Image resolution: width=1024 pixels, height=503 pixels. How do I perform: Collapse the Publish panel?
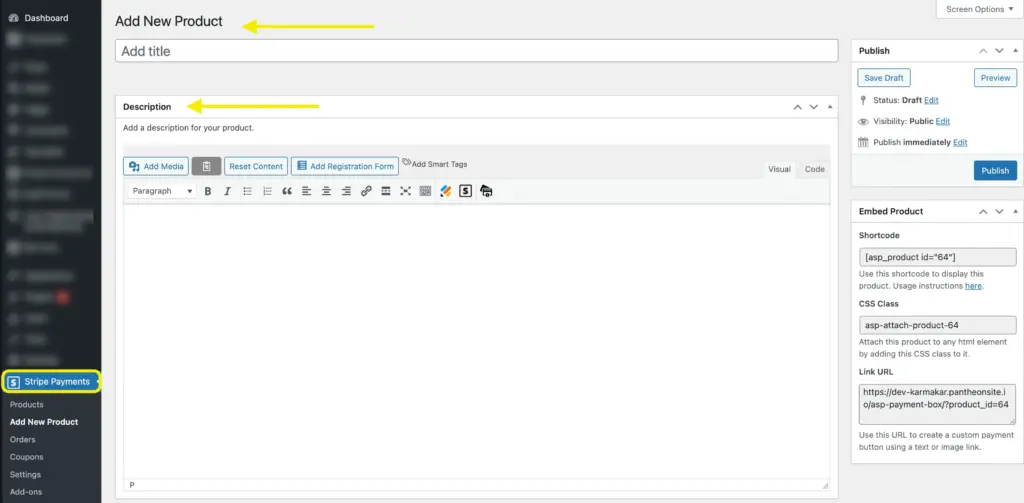click(x=1015, y=50)
